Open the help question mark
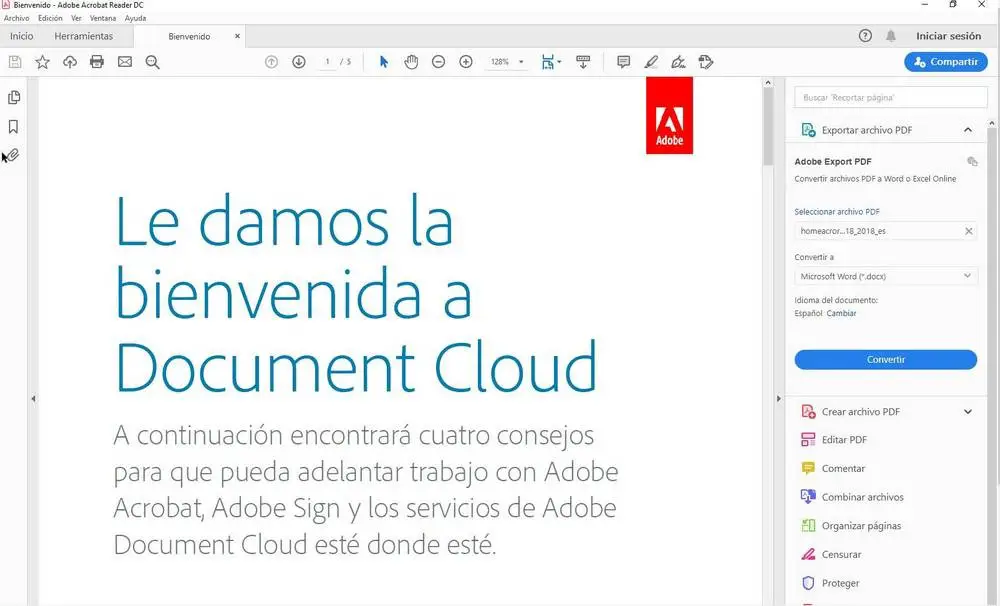This screenshot has height=606, width=1000. (x=865, y=36)
